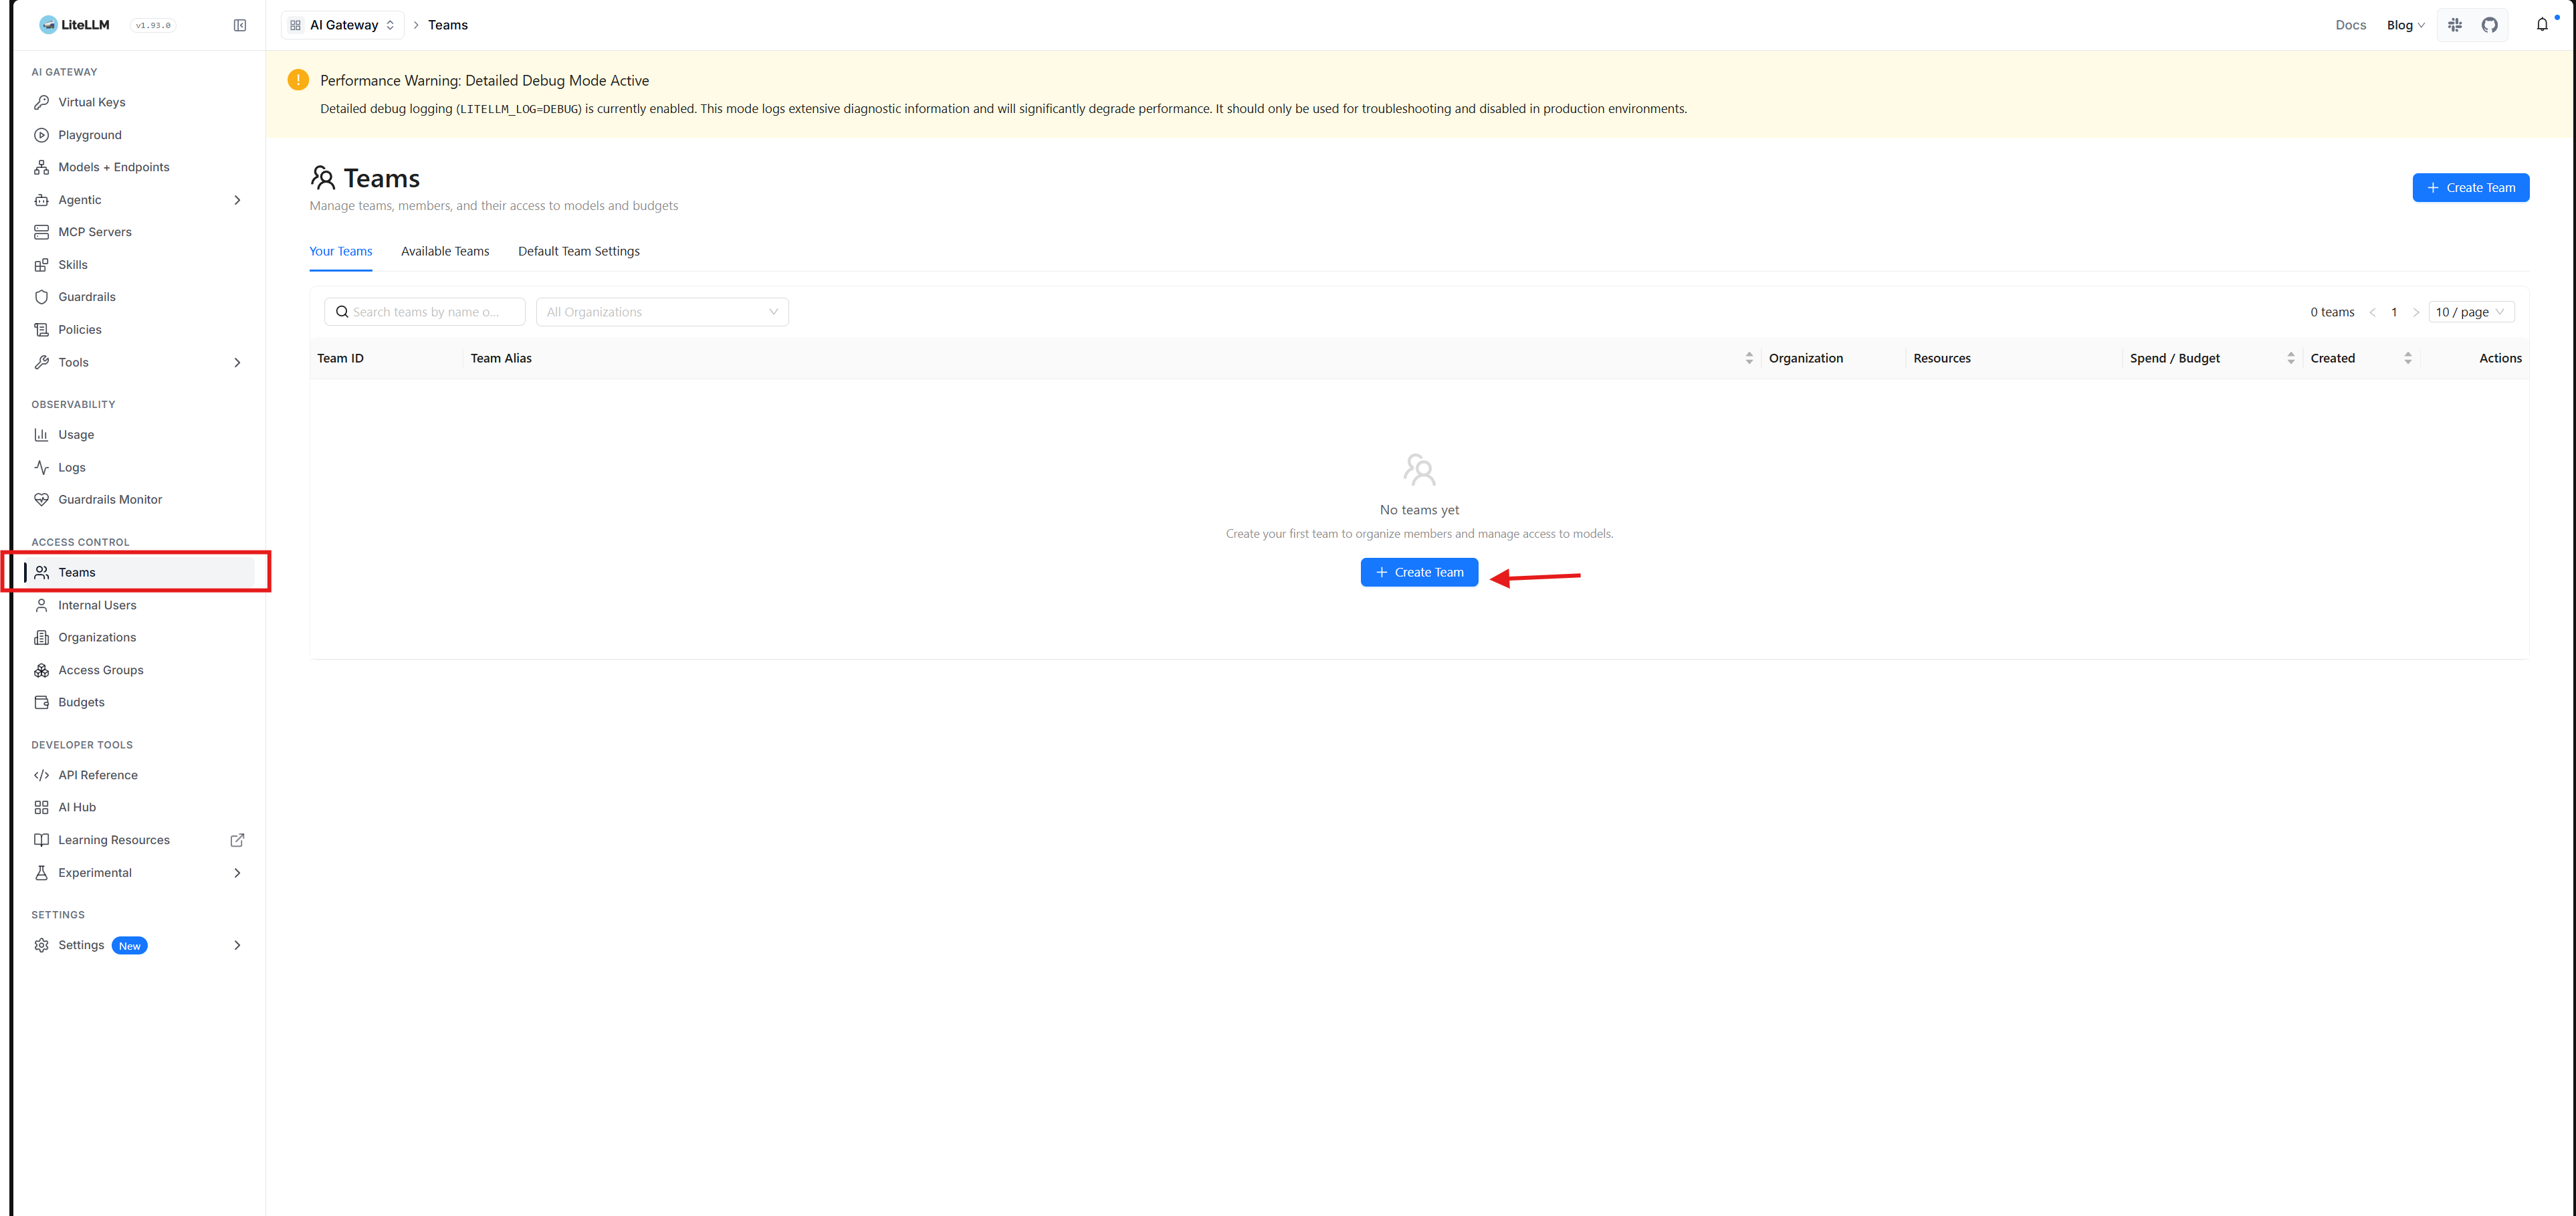Screen dimensions: 2576x1216
Task: Focus the Search teams by name field
Action: tap(425, 312)
